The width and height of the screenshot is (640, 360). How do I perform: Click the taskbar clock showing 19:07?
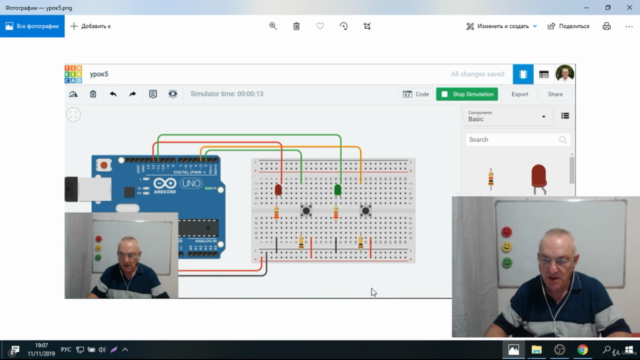[41, 350]
